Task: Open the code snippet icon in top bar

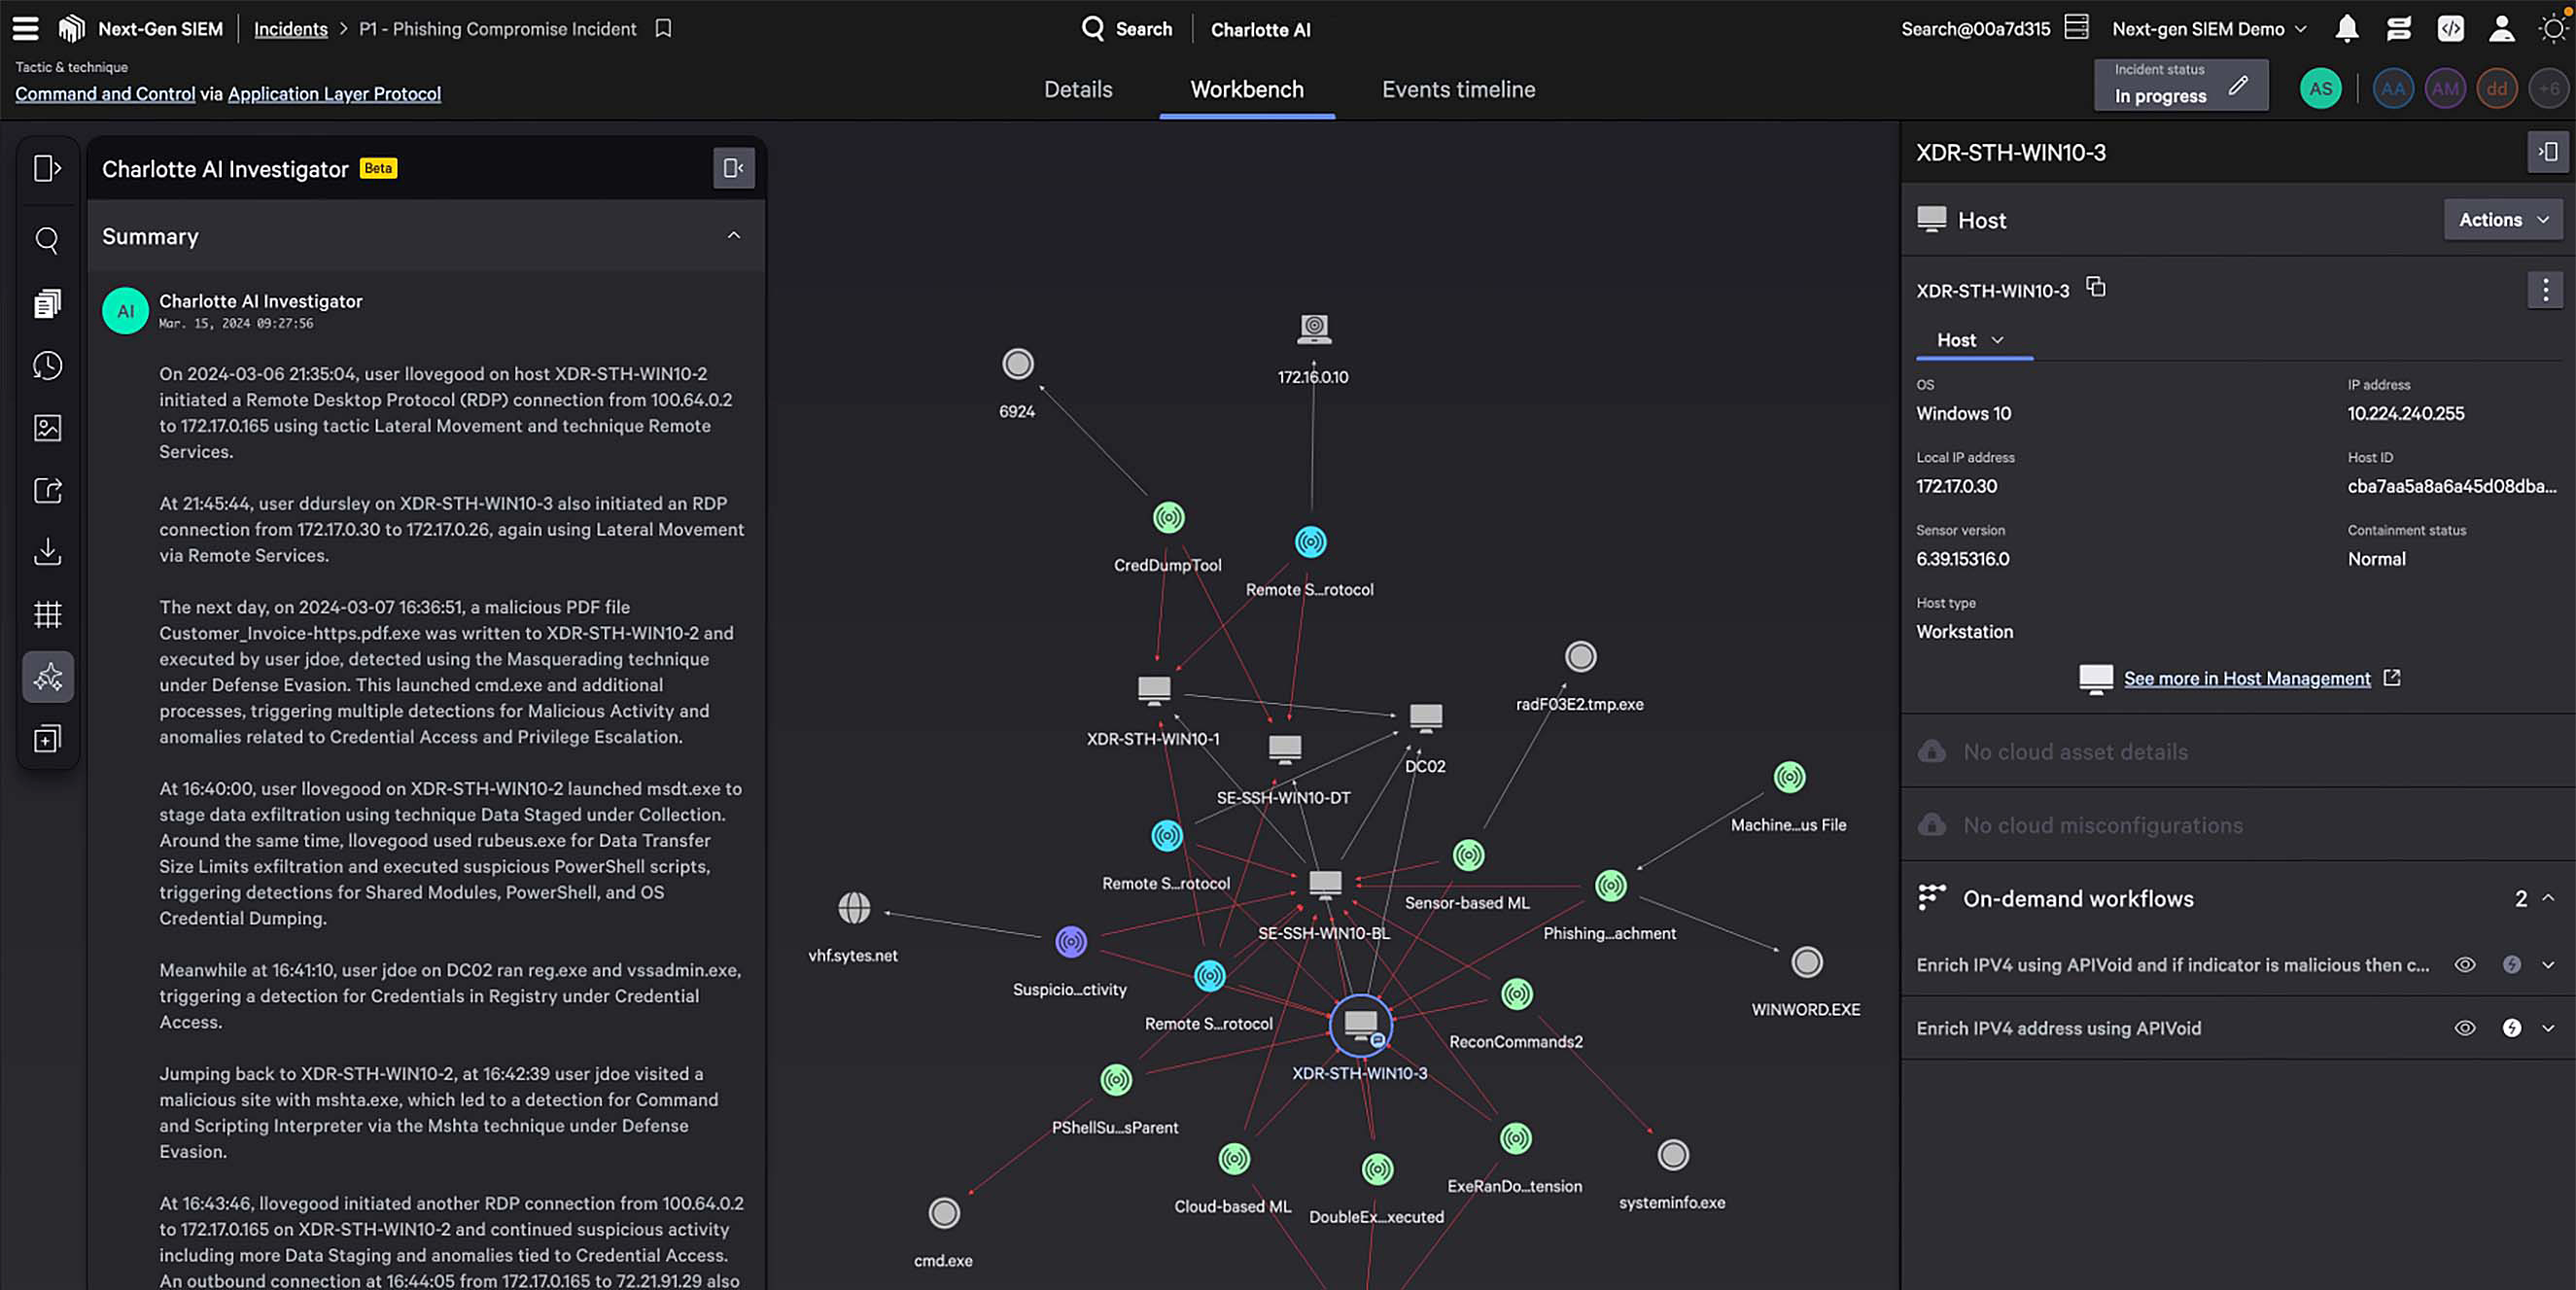Action: click(2451, 29)
